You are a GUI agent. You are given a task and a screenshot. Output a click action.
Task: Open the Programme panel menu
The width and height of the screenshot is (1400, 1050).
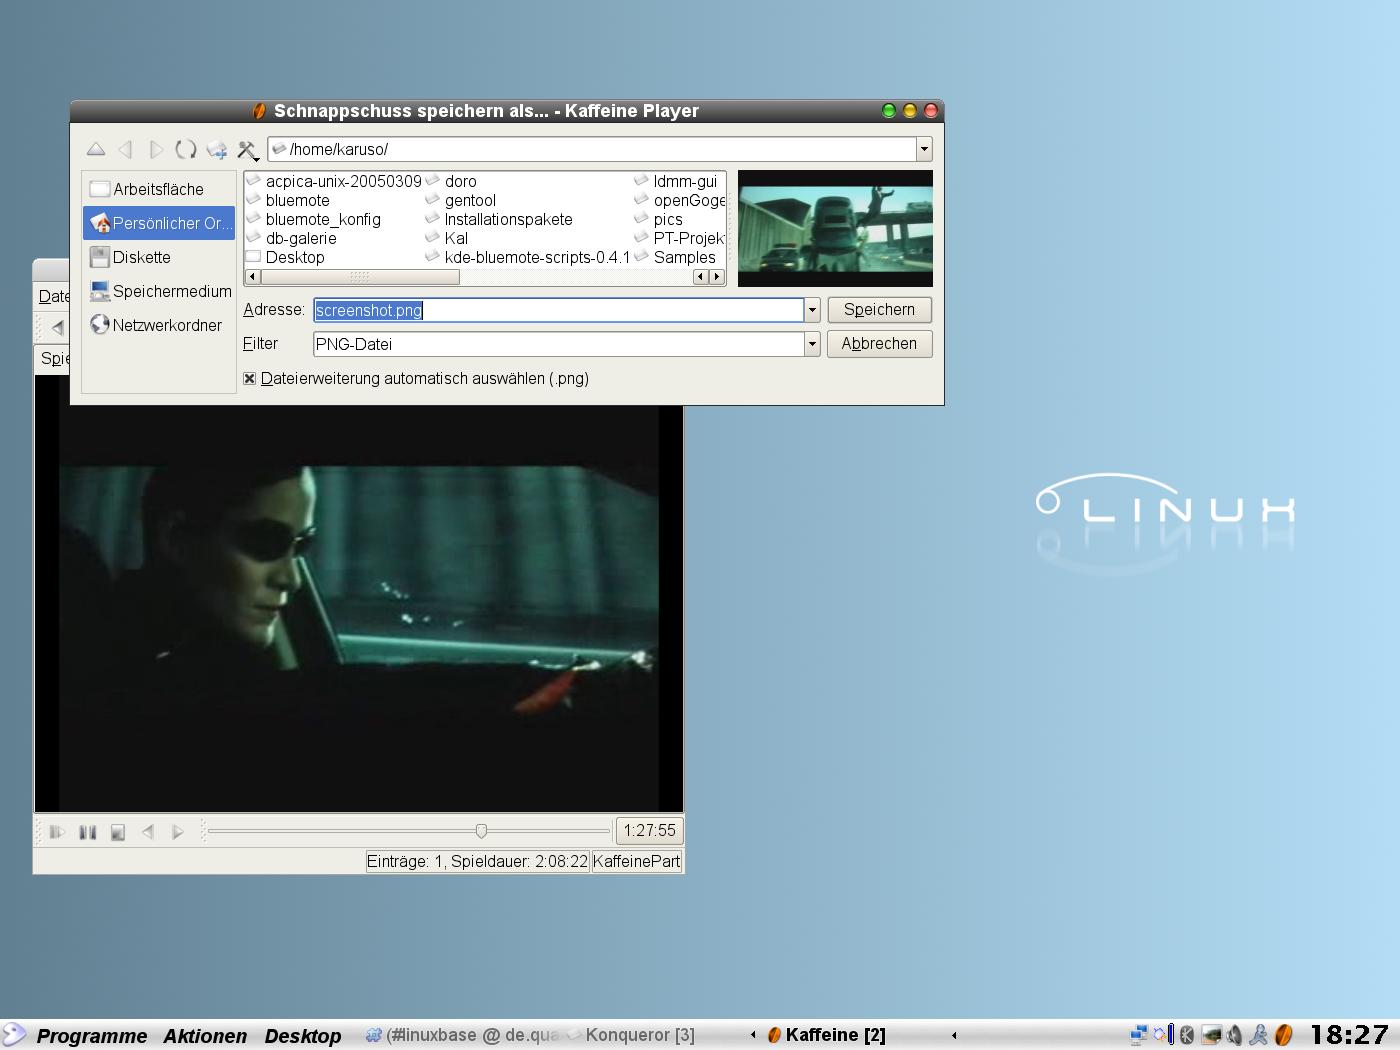click(92, 1036)
